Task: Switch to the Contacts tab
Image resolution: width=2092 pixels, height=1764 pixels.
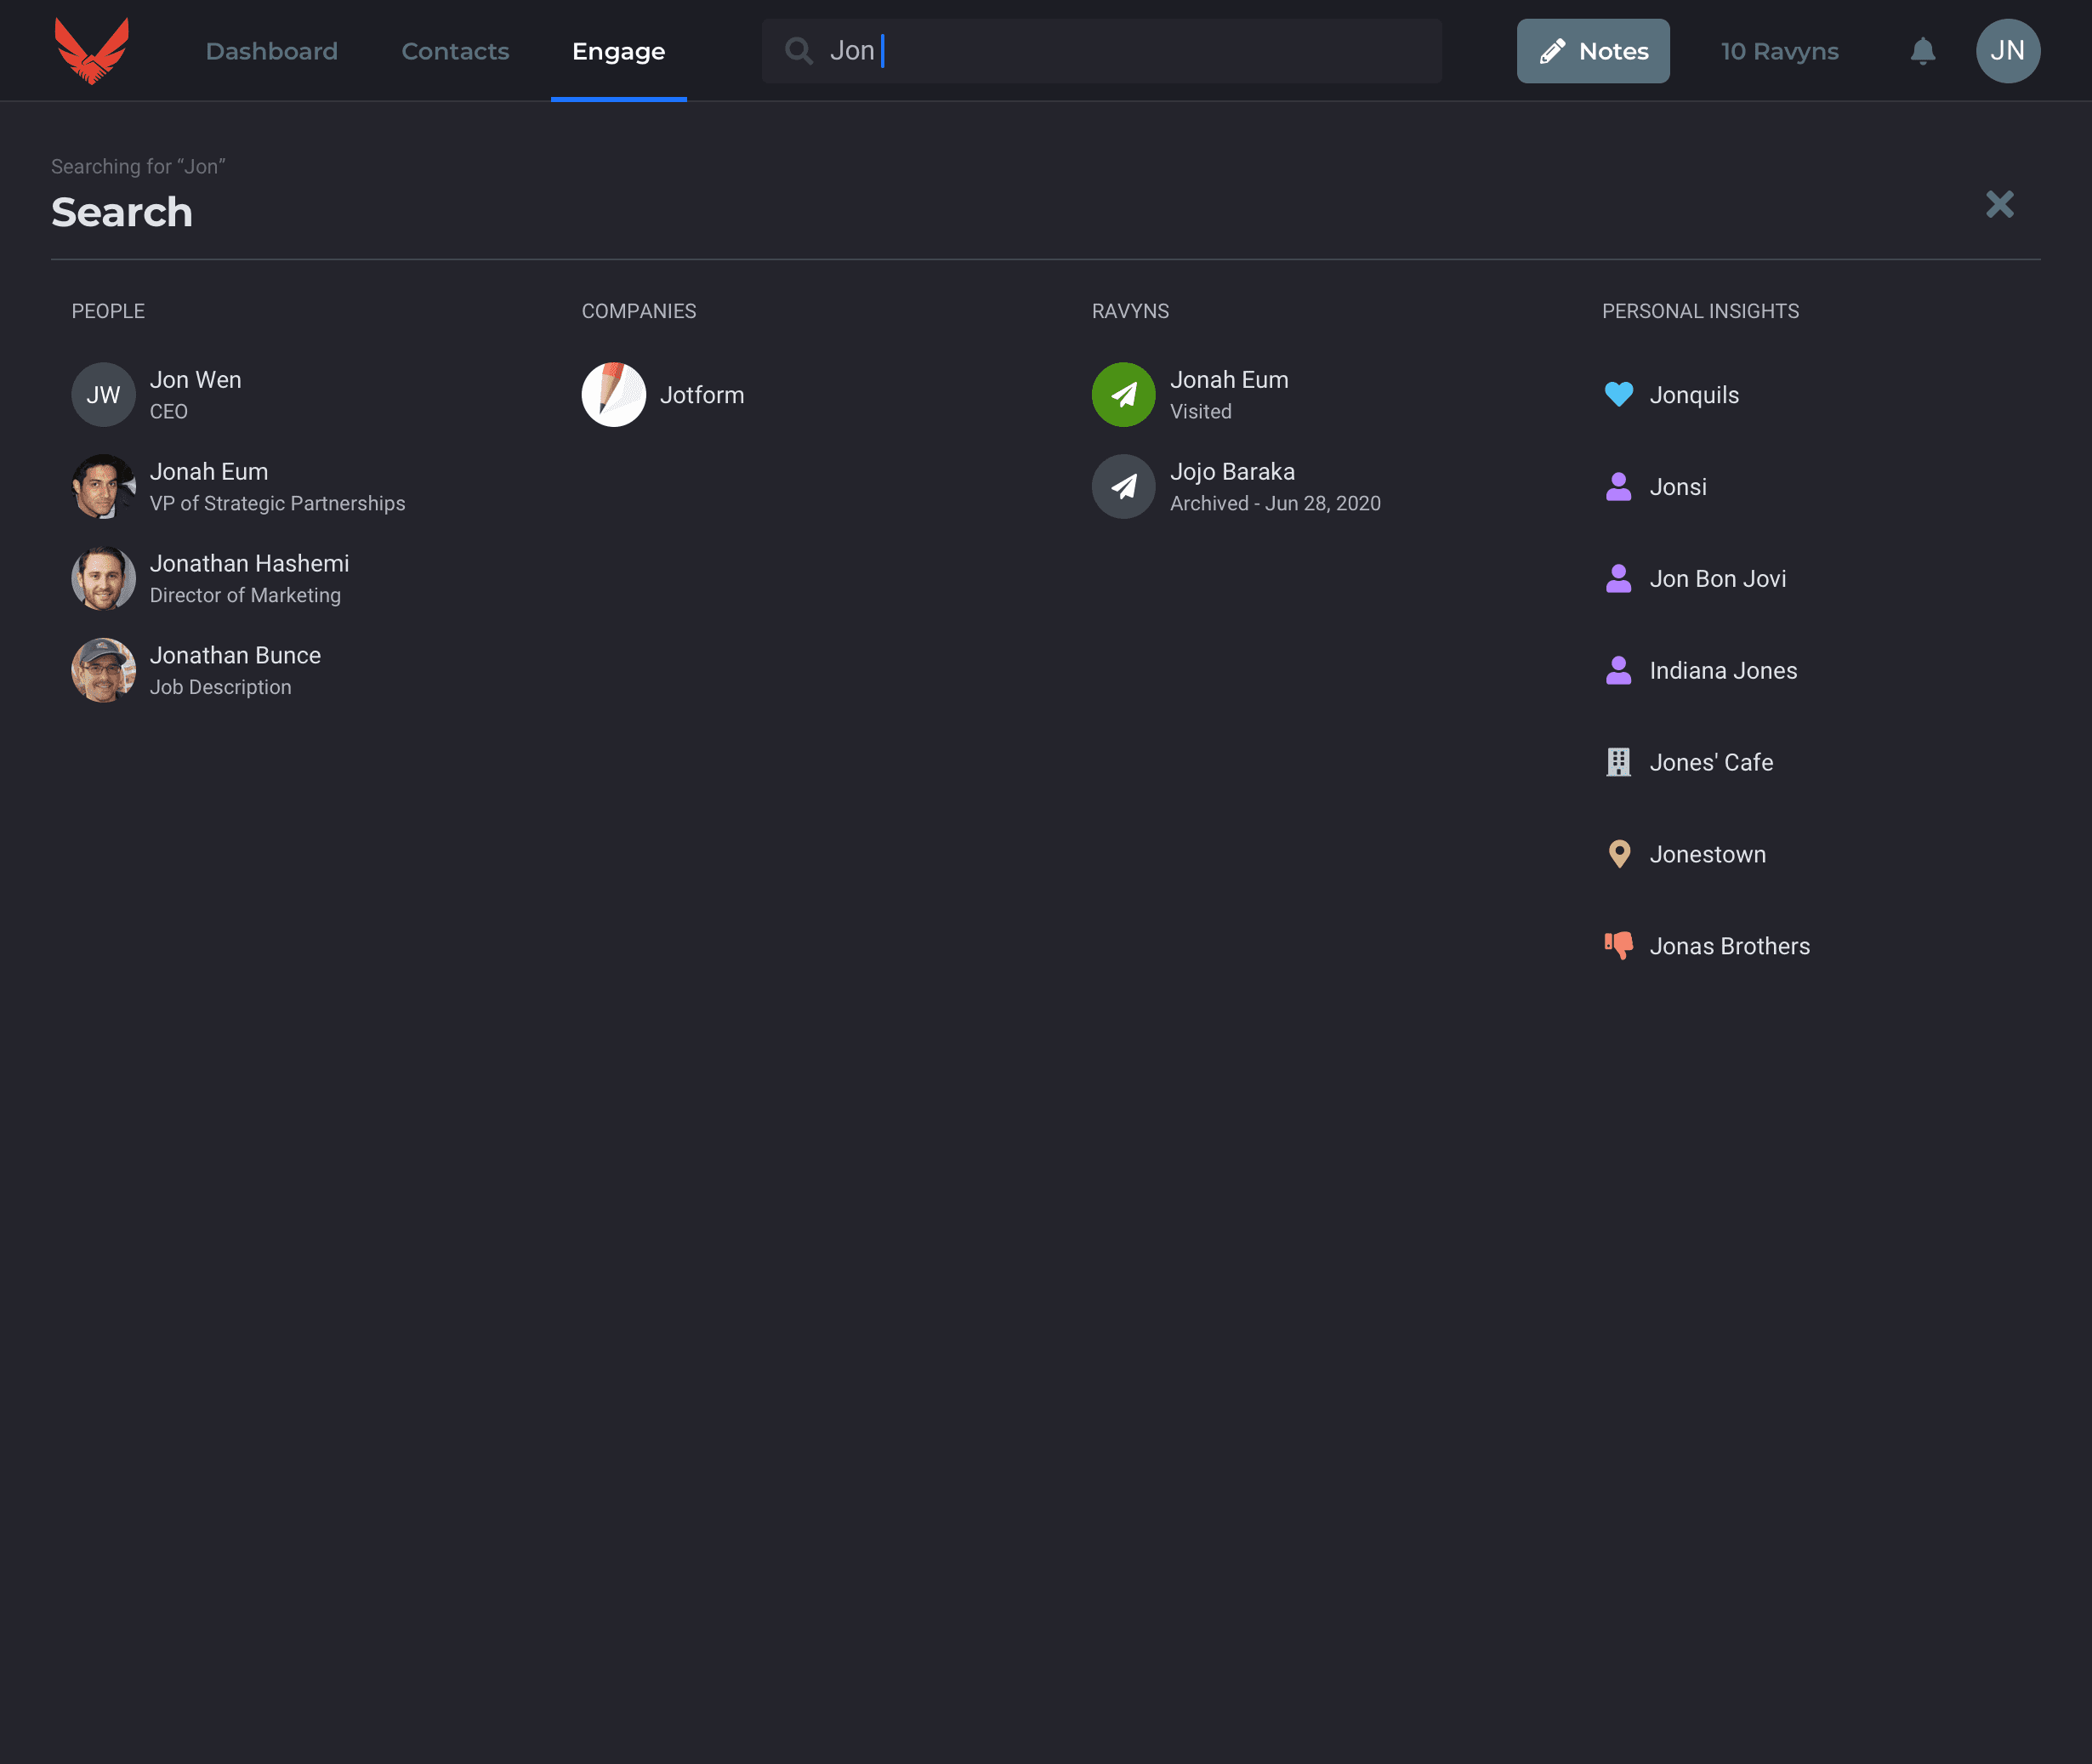Action: click(x=455, y=51)
